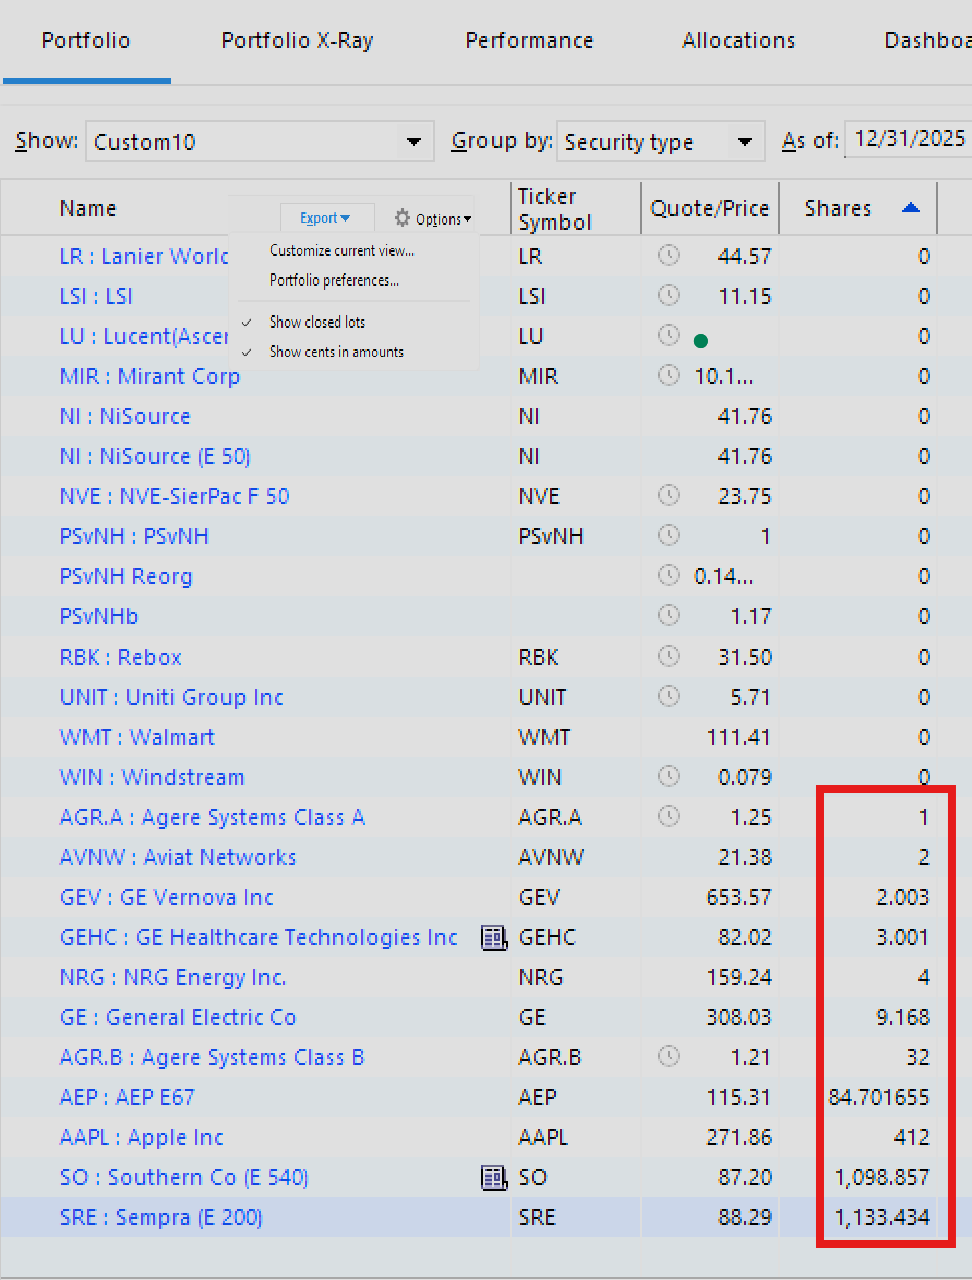Choose Customize current view menu item
The height and width of the screenshot is (1280, 972).
[342, 251]
